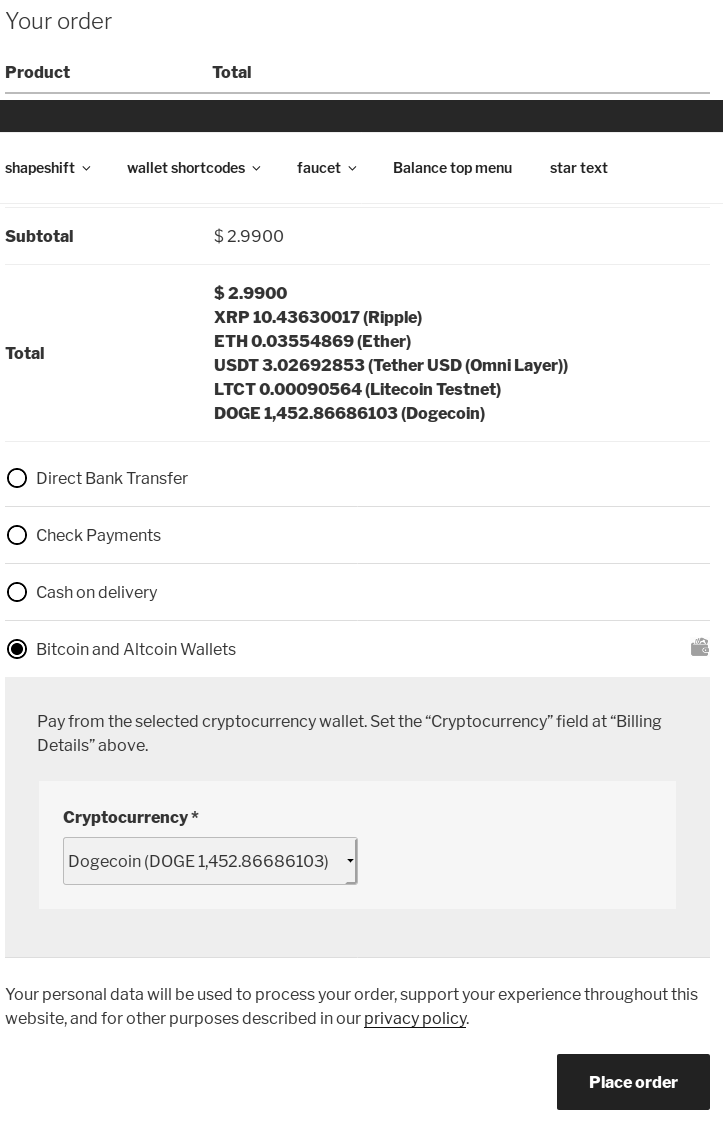
Task: Expand the wallet shortcodes menu
Action: coord(193,168)
